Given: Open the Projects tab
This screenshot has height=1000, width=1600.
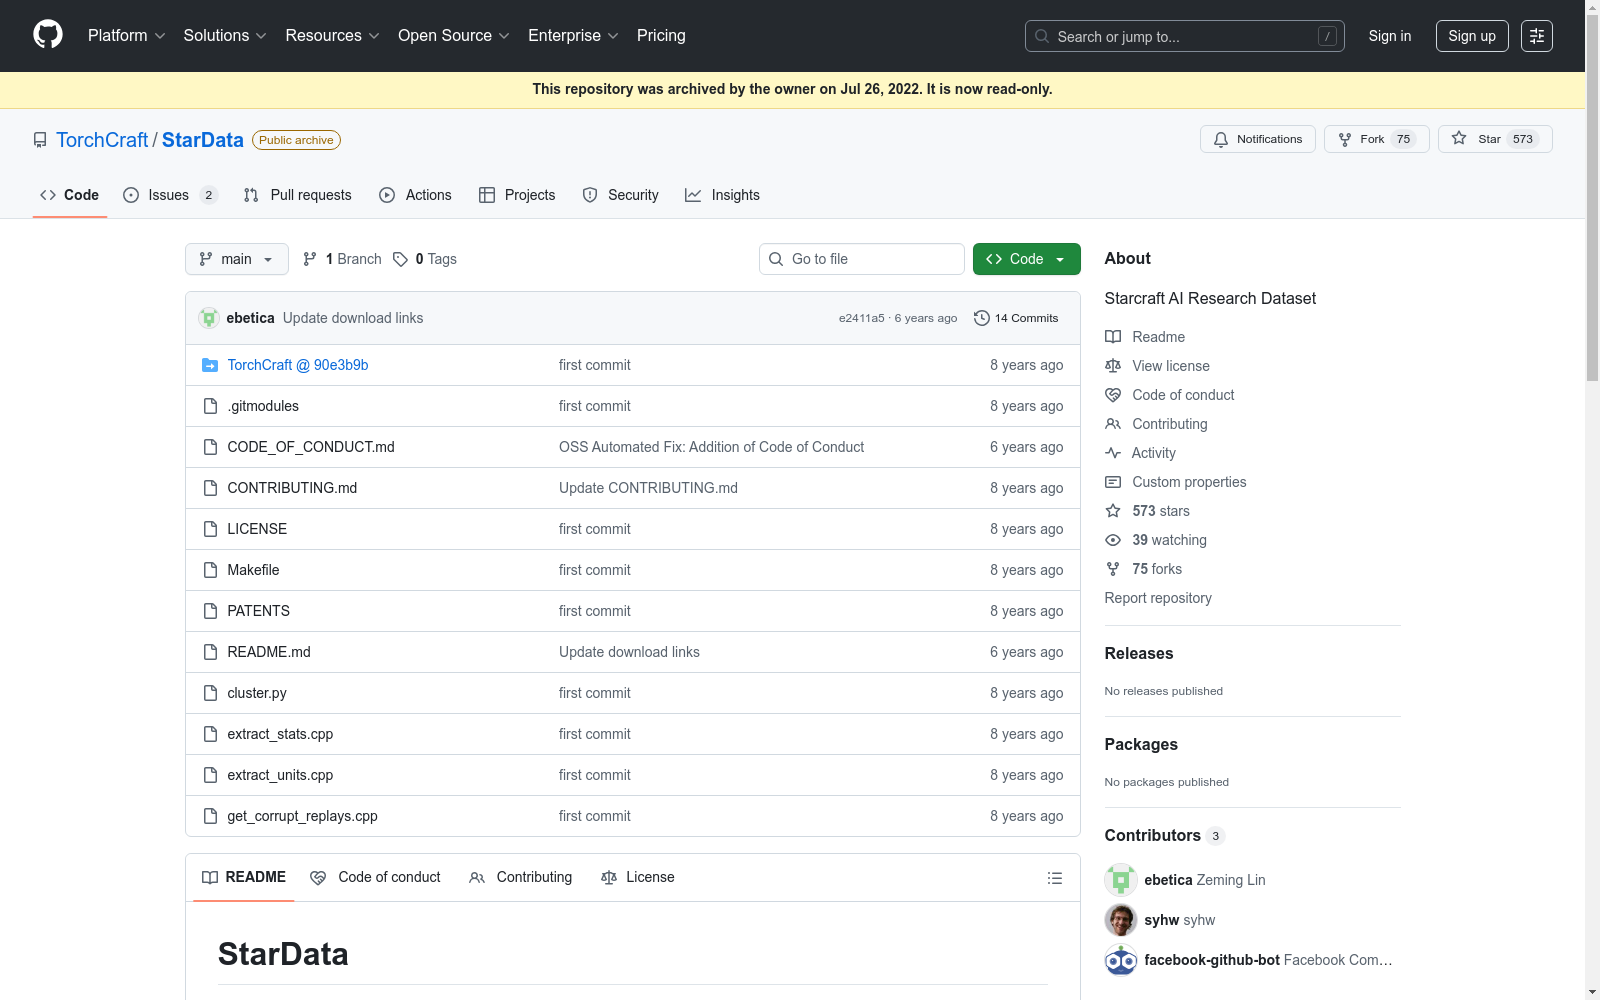Looking at the screenshot, I should tap(517, 195).
